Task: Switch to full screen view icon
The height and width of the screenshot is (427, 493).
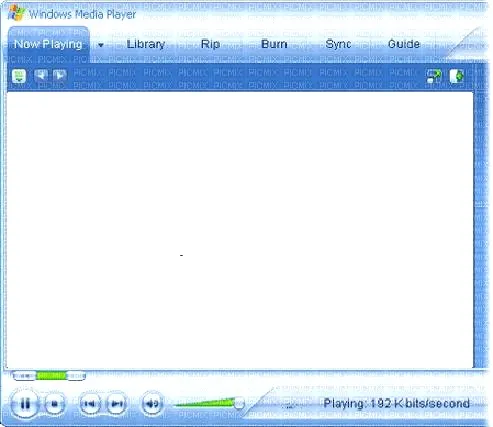Action: (x=434, y=76)
